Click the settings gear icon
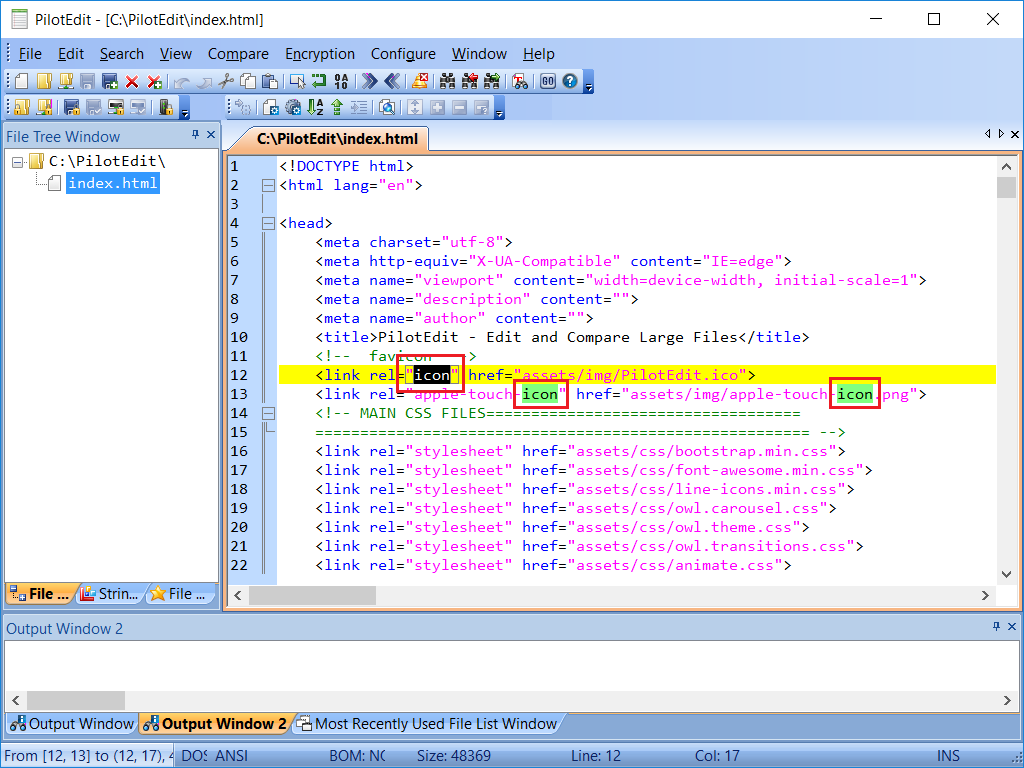 click(x=293, y=107)
